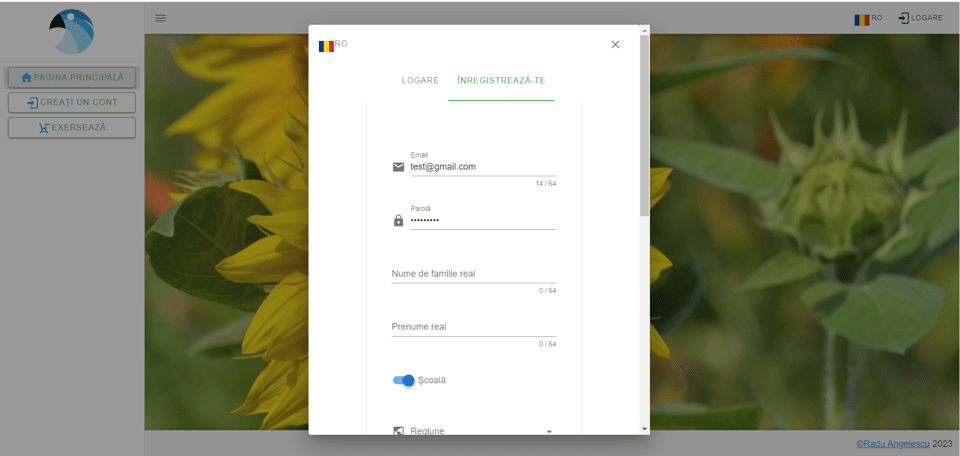This screenshot has width=960, height=456.
Task: Click the Logare button in the top-right bar
Action: [x=920, y=18]
